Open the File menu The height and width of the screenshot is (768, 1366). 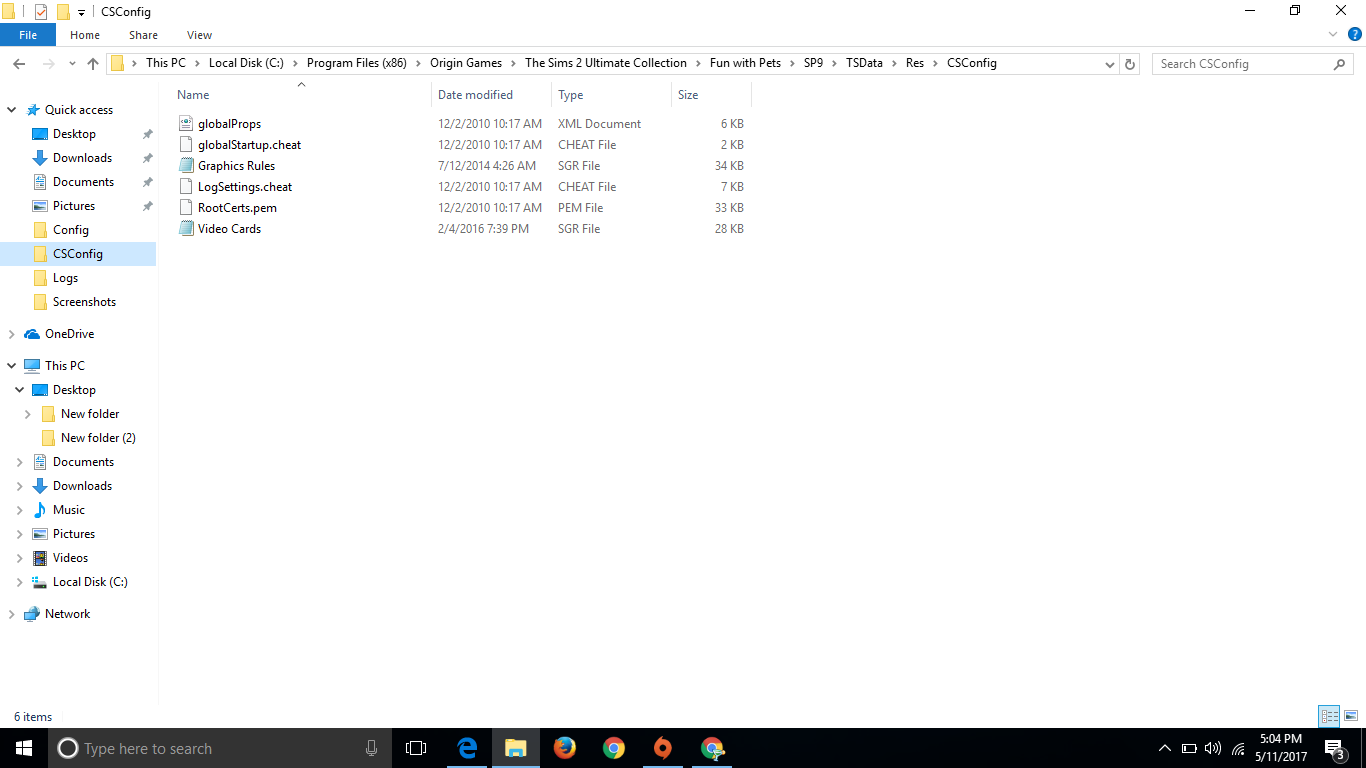click(28, 35)
